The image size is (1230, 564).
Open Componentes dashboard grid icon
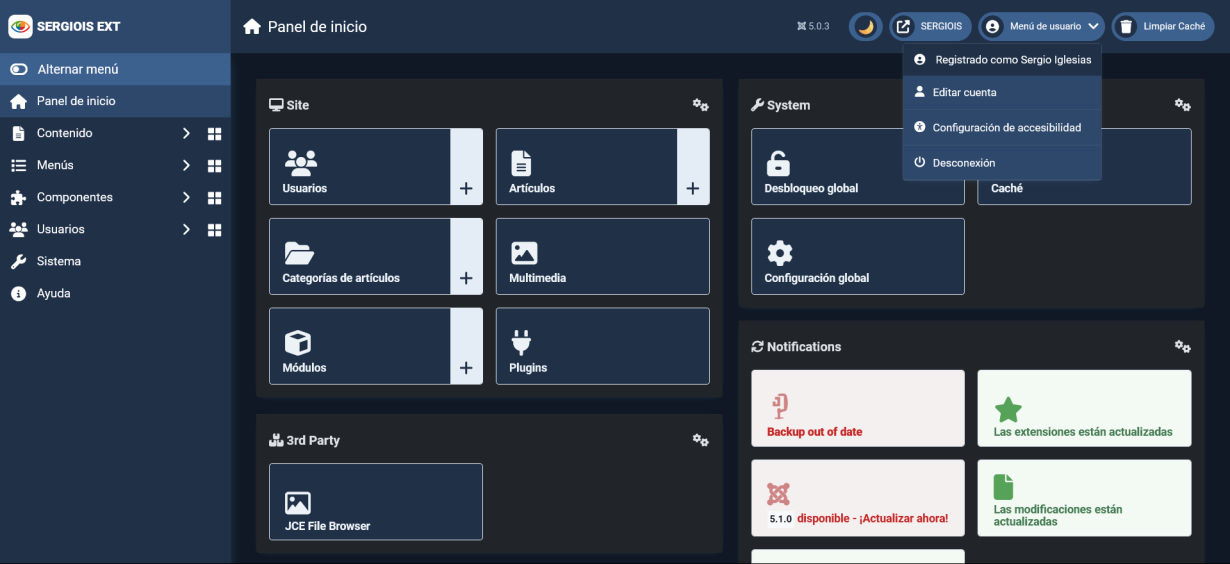[x=214, y=197]
